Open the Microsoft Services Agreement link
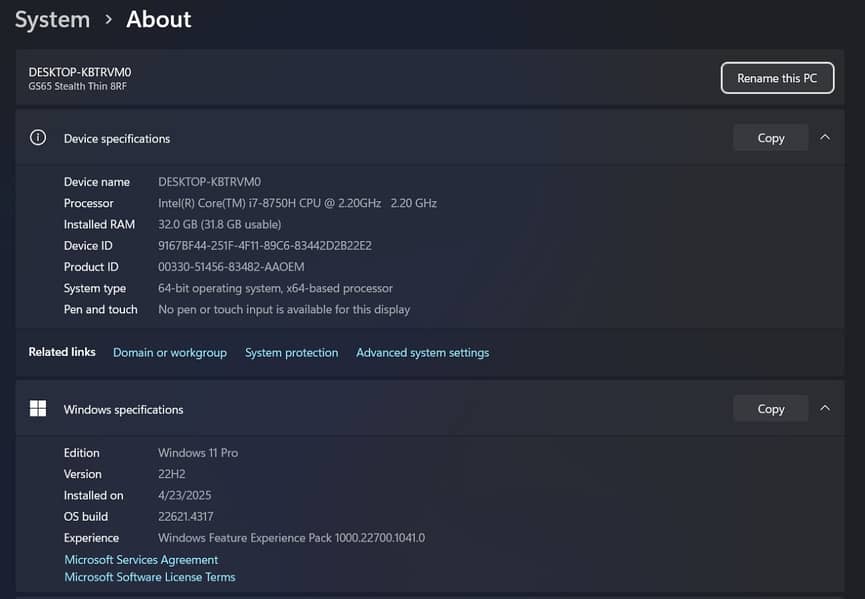Image resolution: width=865 pixels, height=599 pixels. coord(141,559)
